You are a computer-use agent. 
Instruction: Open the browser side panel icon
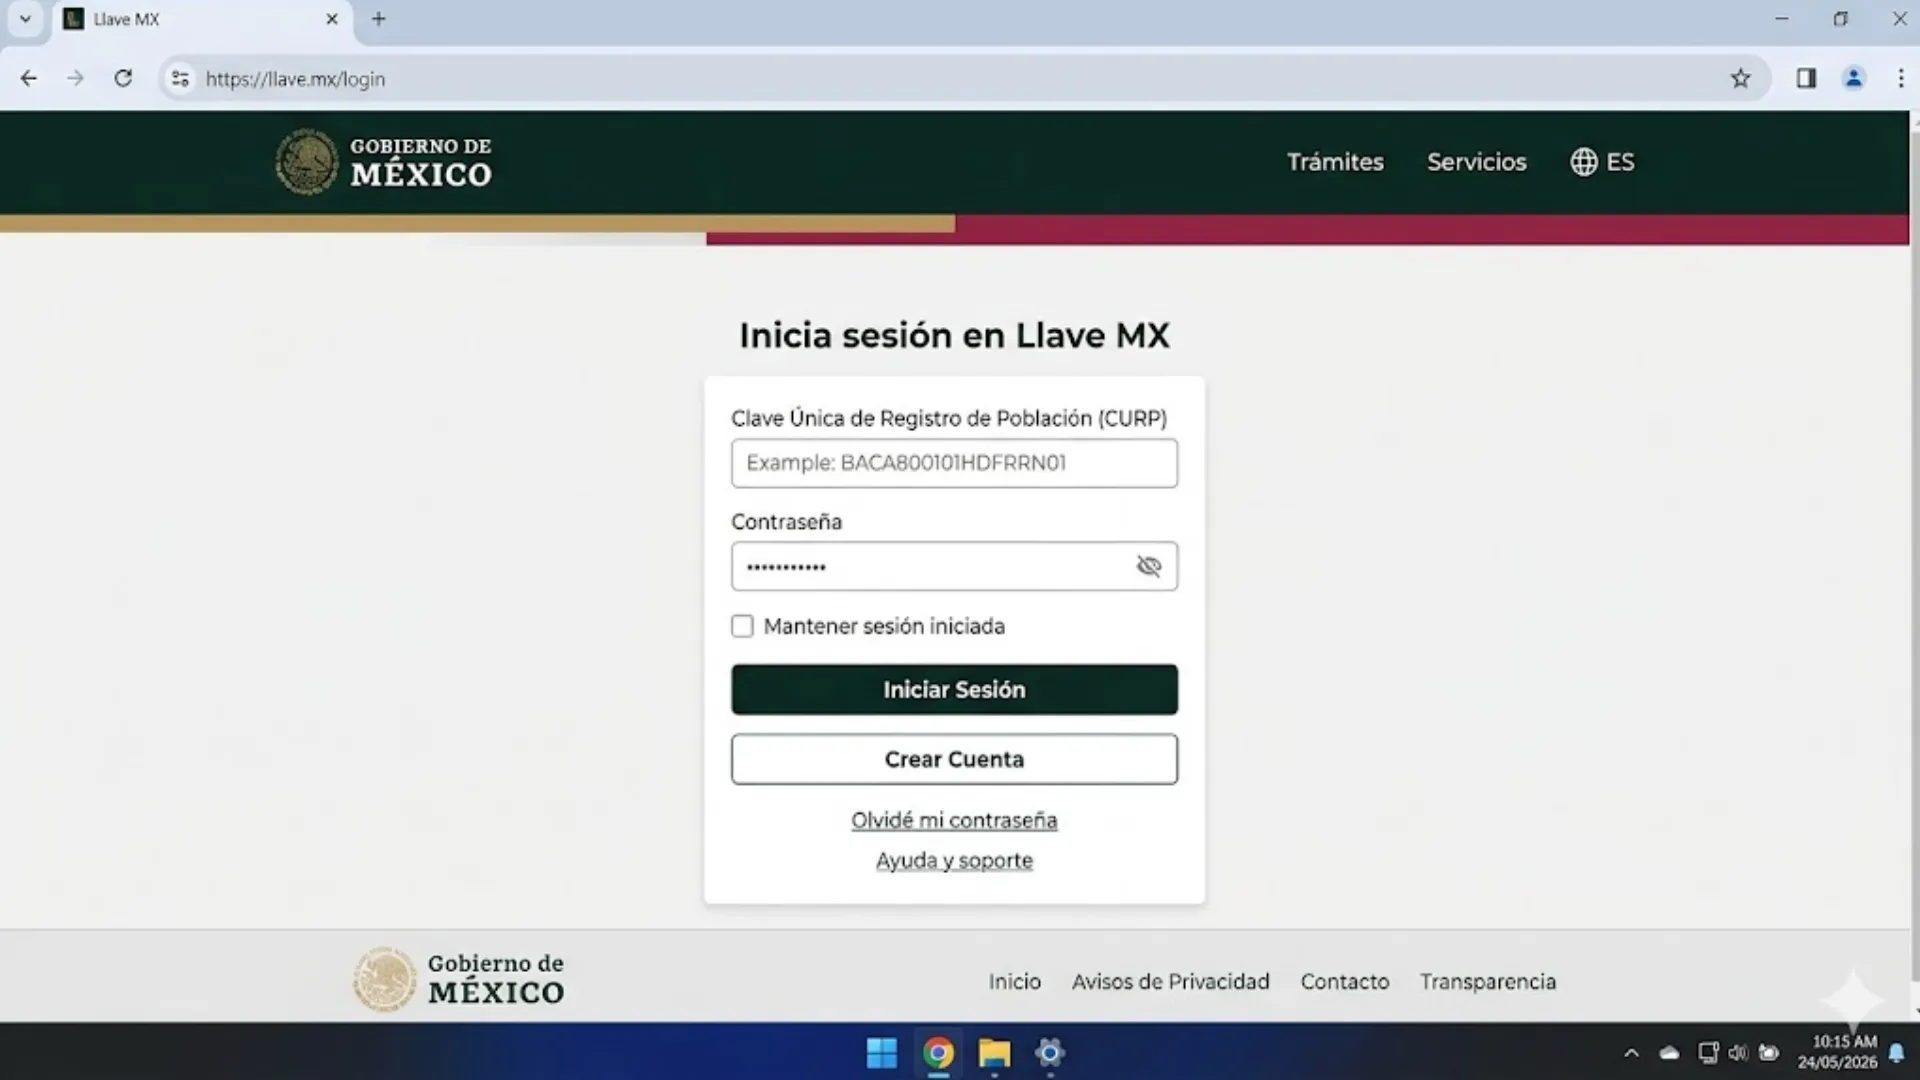click(x=1806, y=78)
